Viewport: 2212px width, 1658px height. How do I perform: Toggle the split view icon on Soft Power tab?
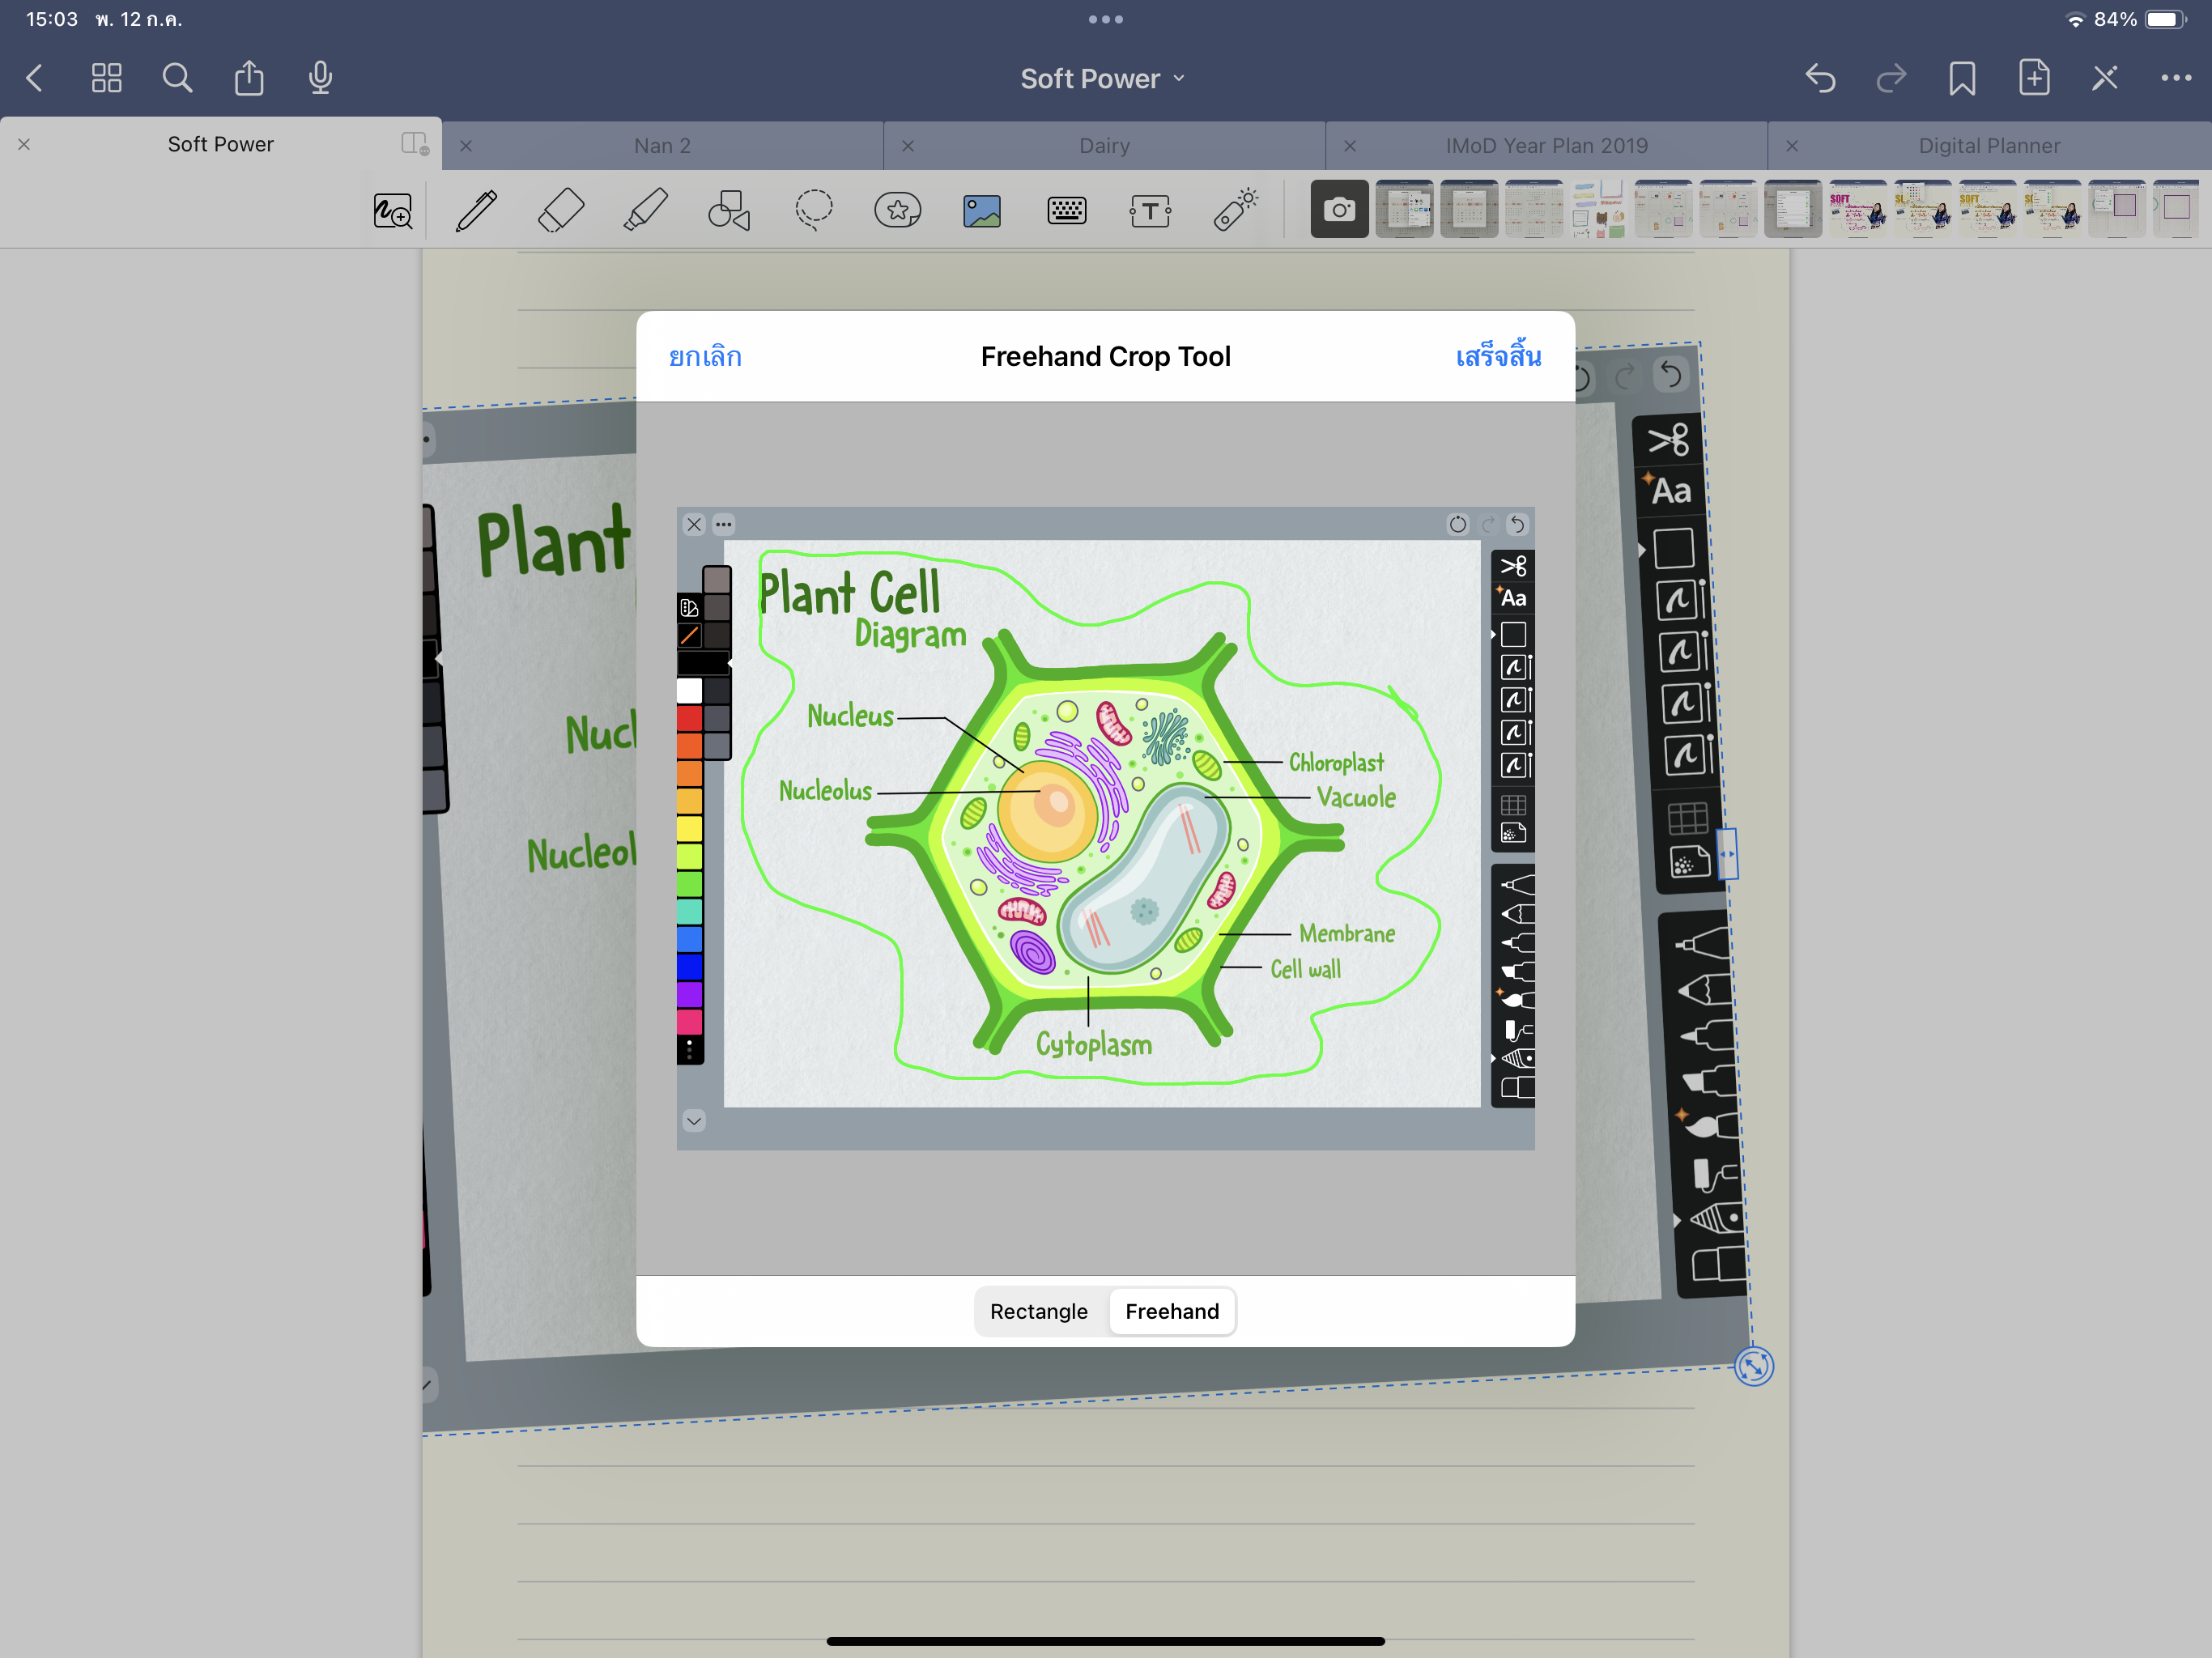click(x=414, y=144)
